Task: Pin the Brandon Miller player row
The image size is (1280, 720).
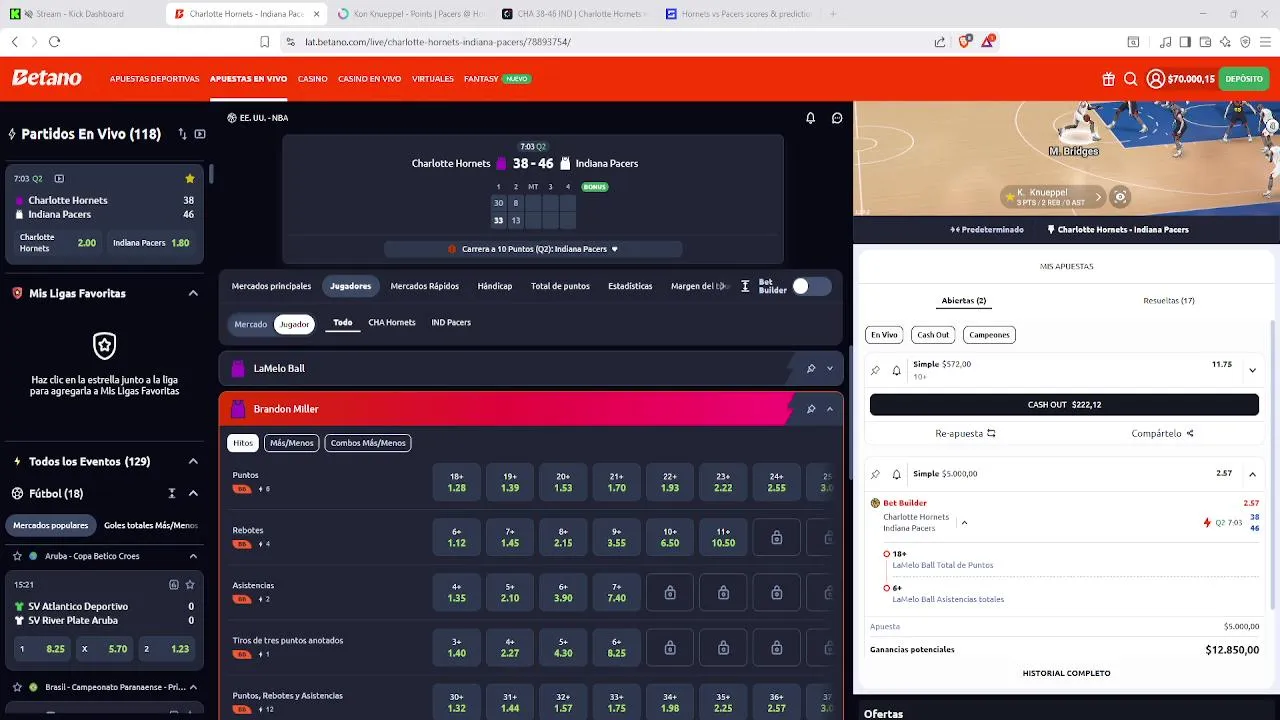Action: pyautogui.click(x=811, y=409)
